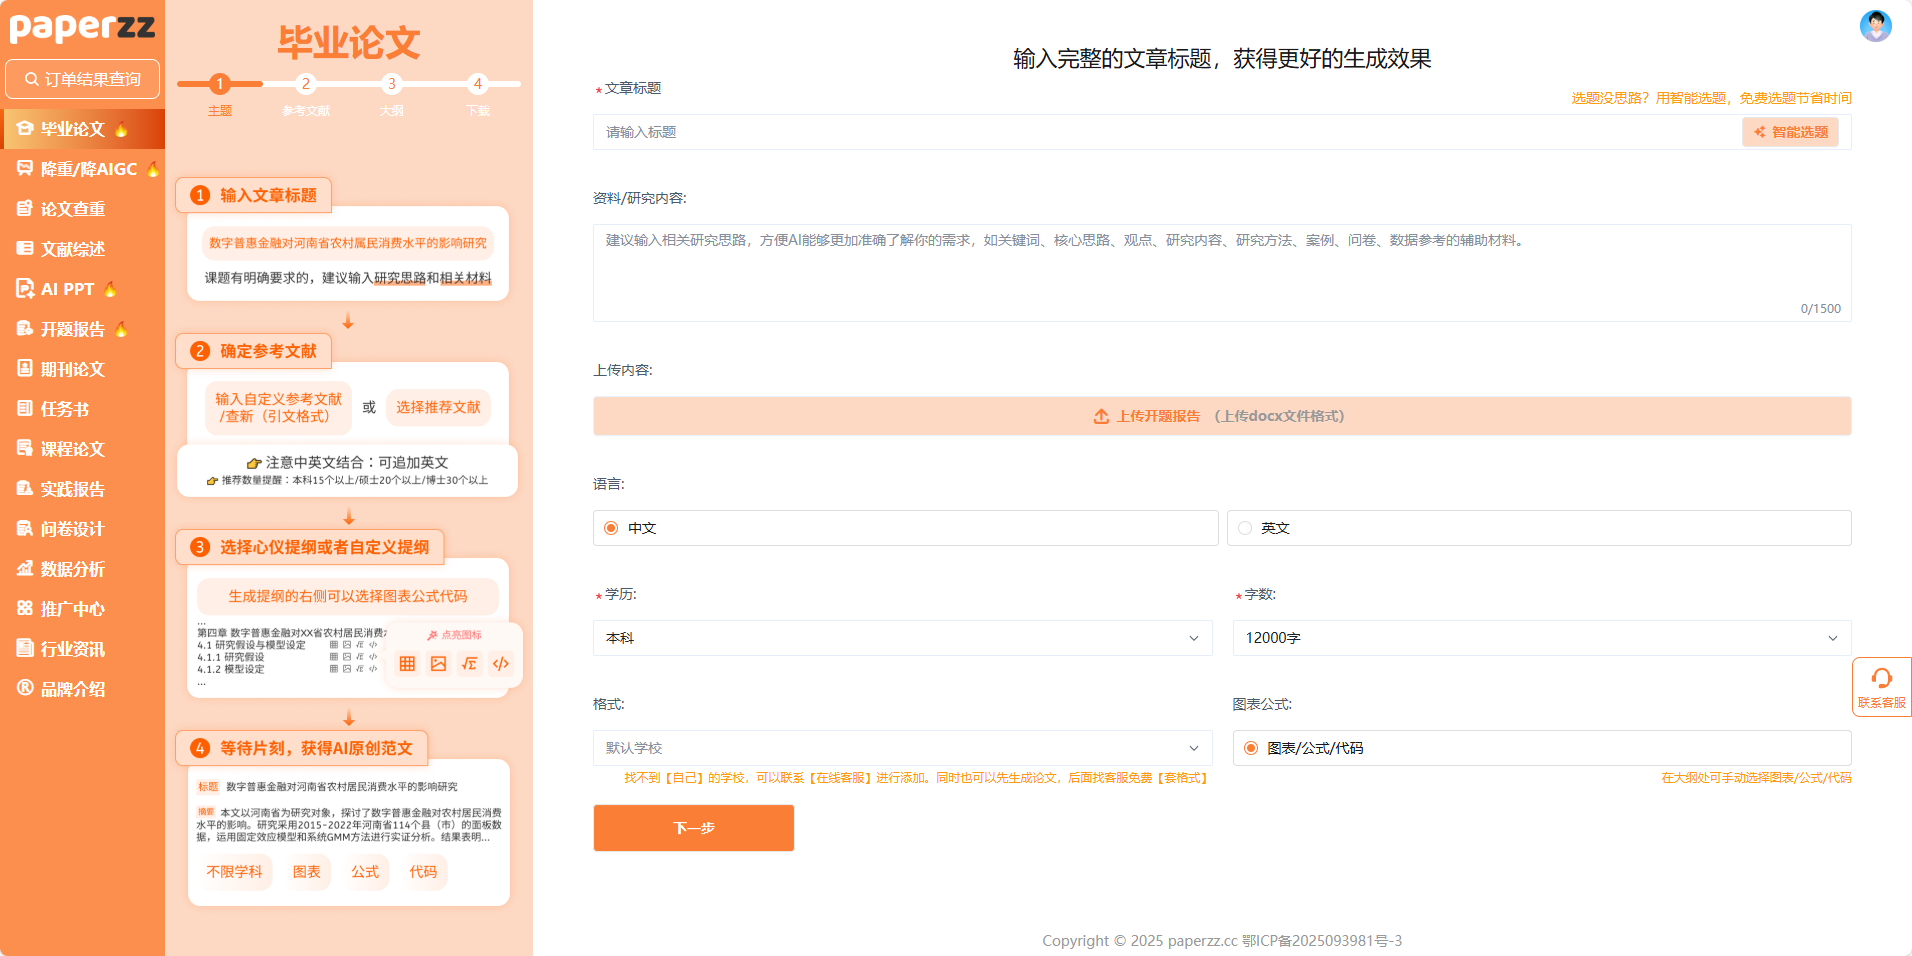Click the image icon in outline preview
1912x956 pixels.
pos(438,664)
